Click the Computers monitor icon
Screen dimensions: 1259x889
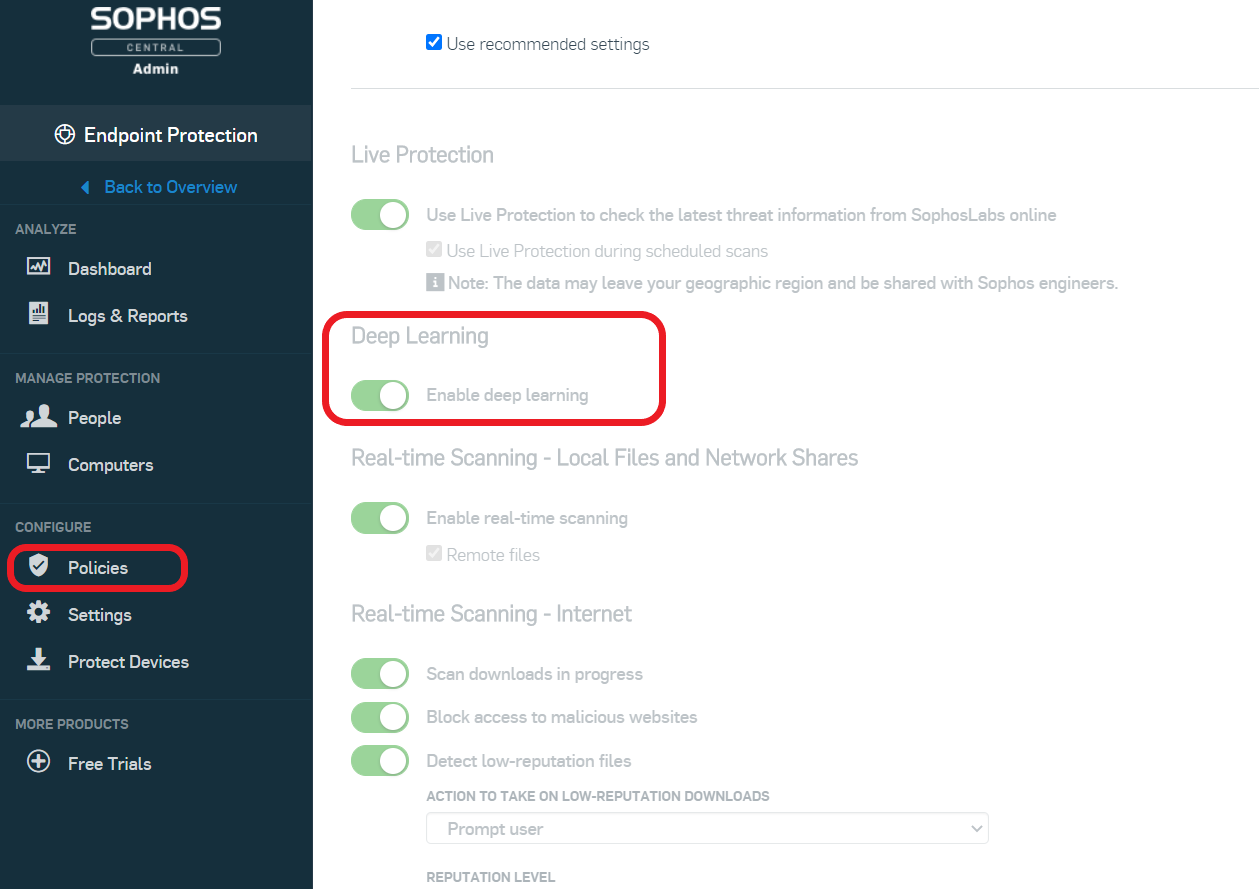(x=38, y=464)
